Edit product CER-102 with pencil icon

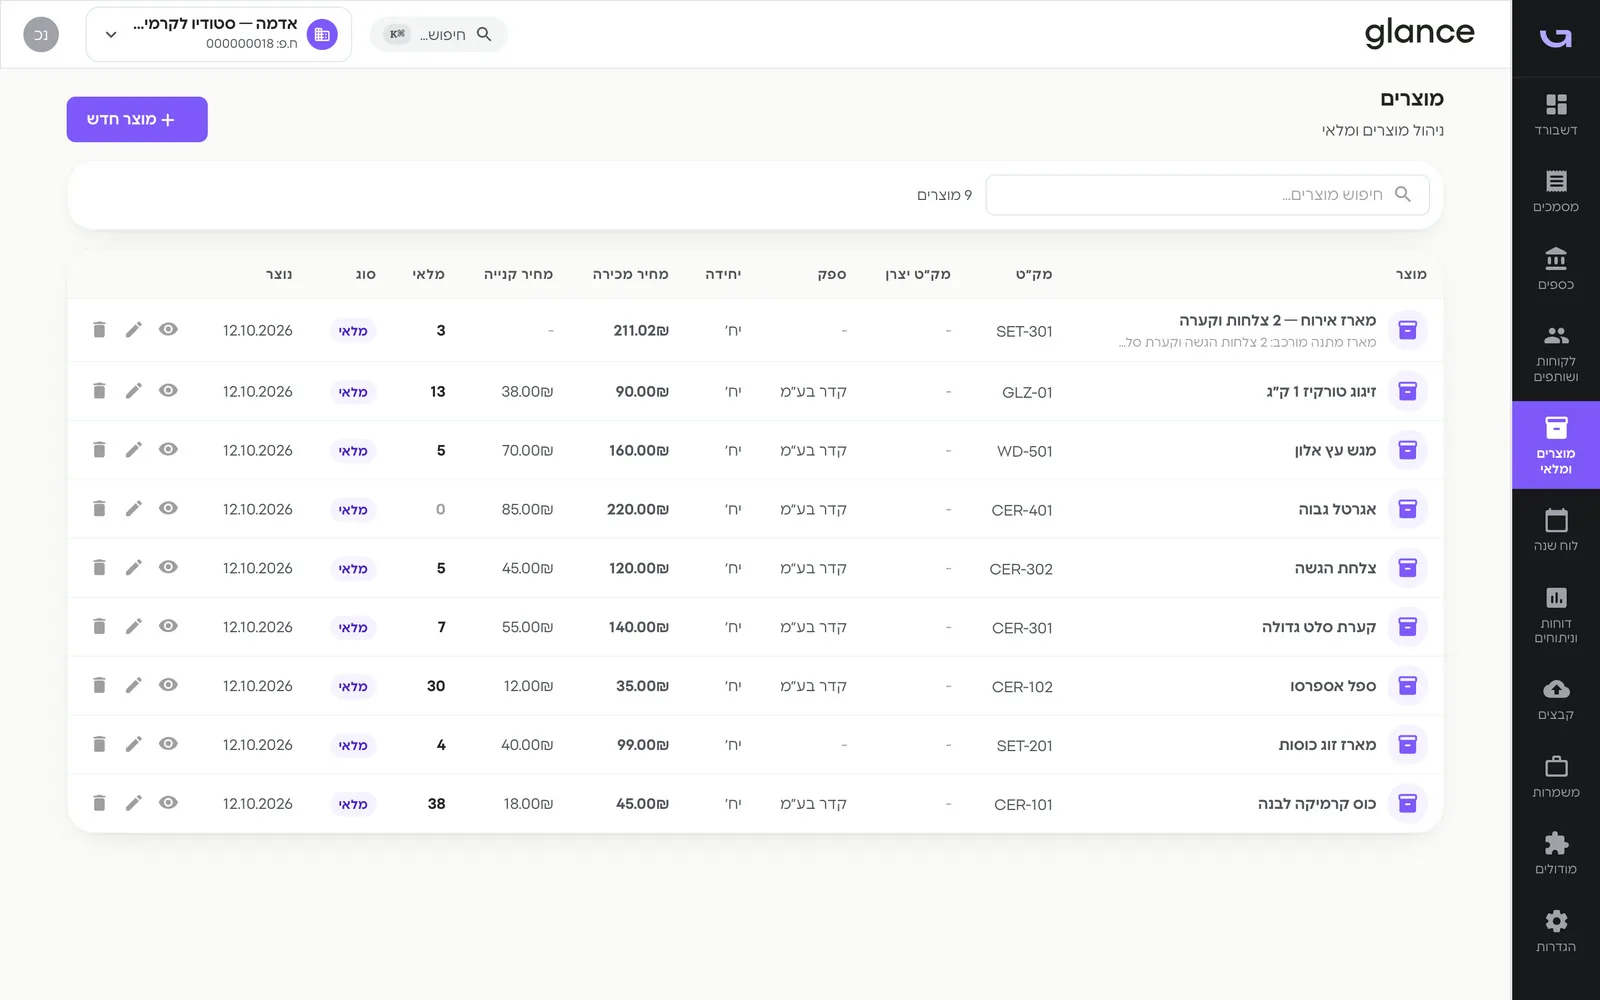[x=133, y=685]
